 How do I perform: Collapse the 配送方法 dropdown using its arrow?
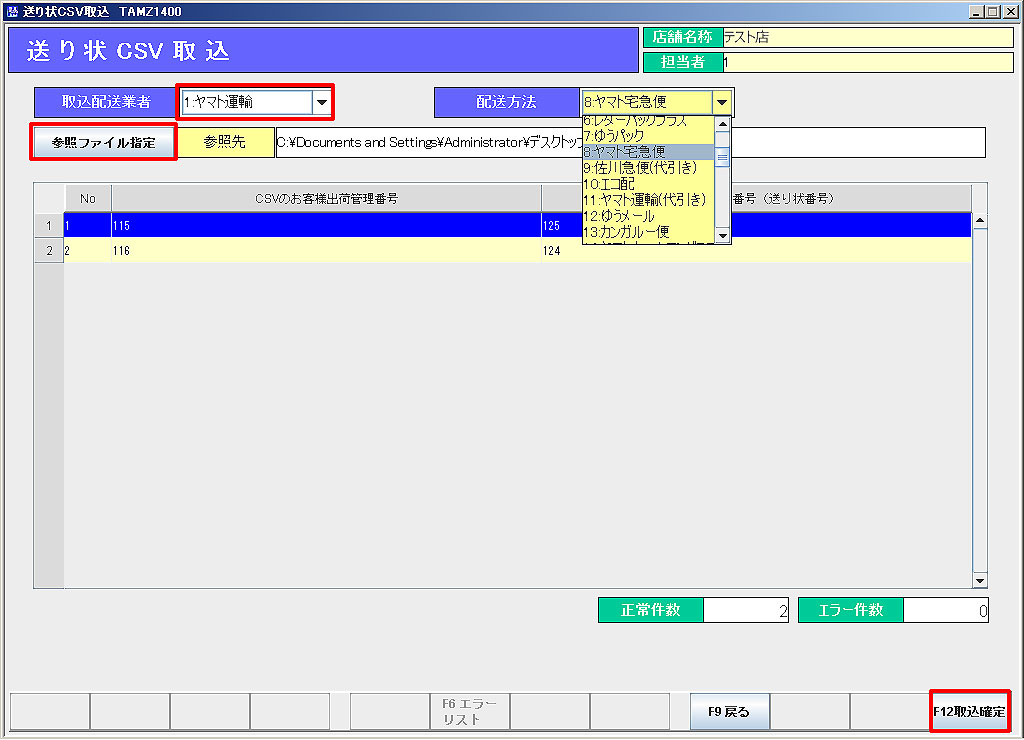(721, 101)
